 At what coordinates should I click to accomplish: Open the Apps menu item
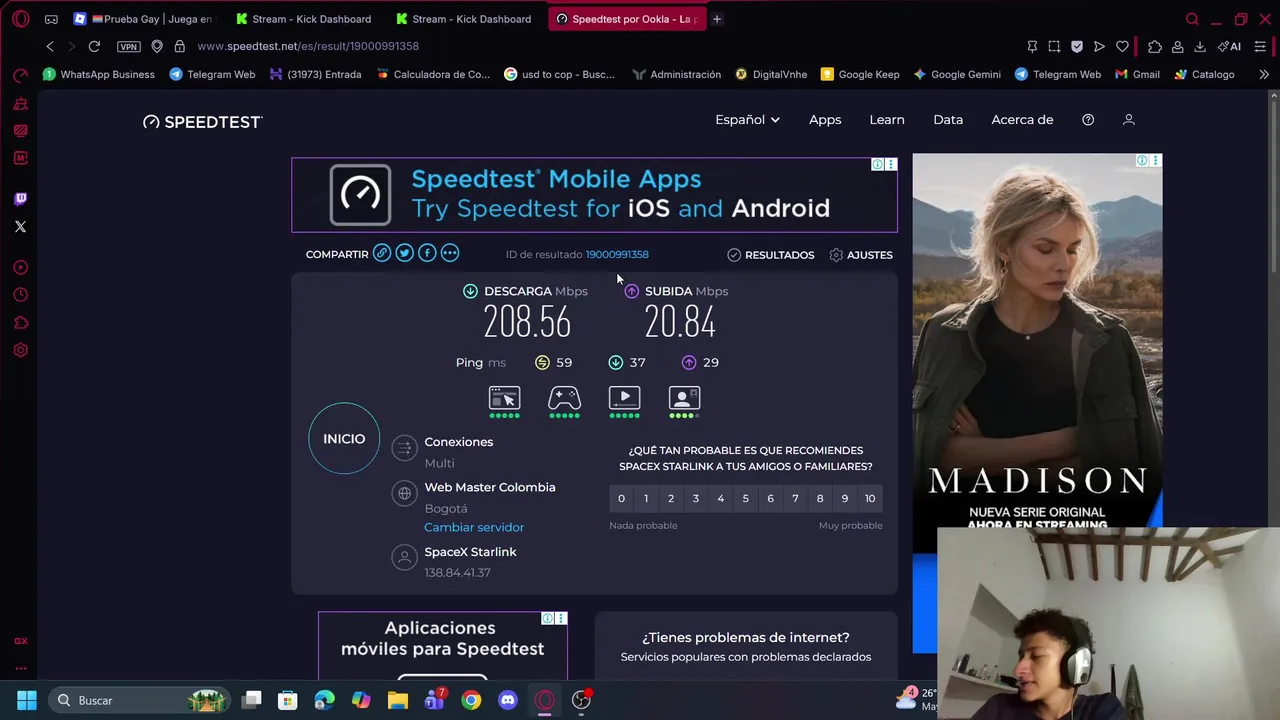click(825, 120)
